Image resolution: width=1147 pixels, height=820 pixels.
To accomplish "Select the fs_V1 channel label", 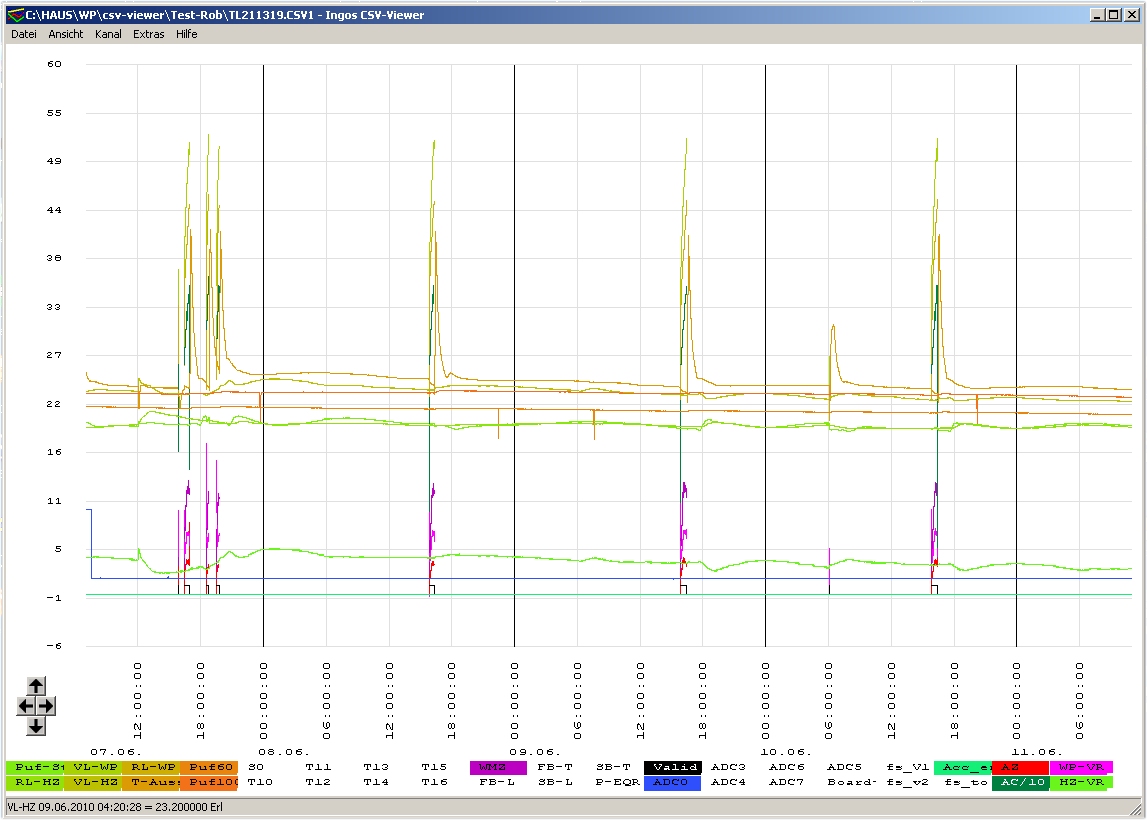I will point(907,767).
